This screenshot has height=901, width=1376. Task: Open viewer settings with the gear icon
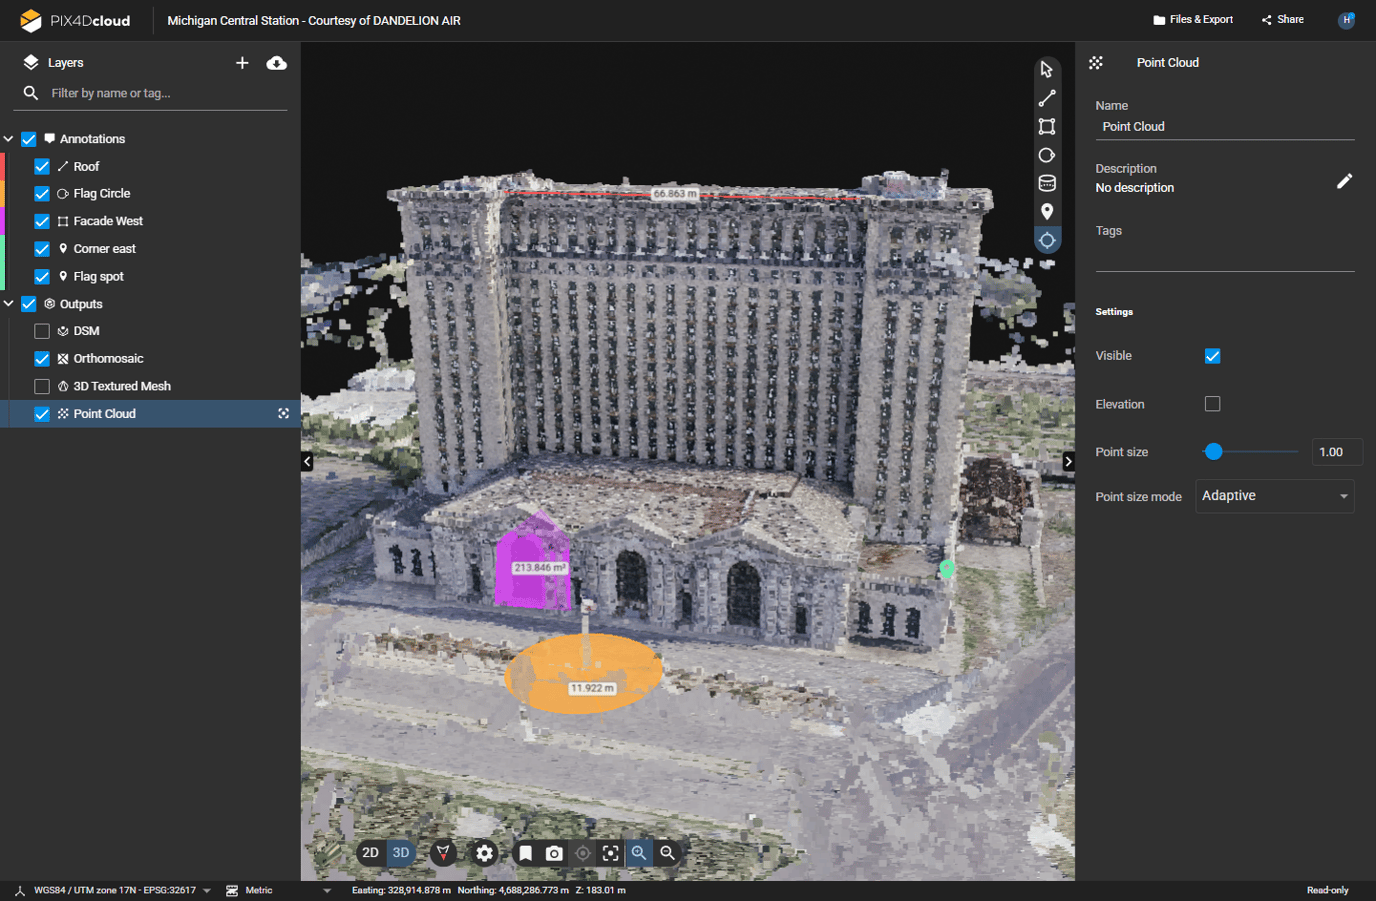pos(484,853)
